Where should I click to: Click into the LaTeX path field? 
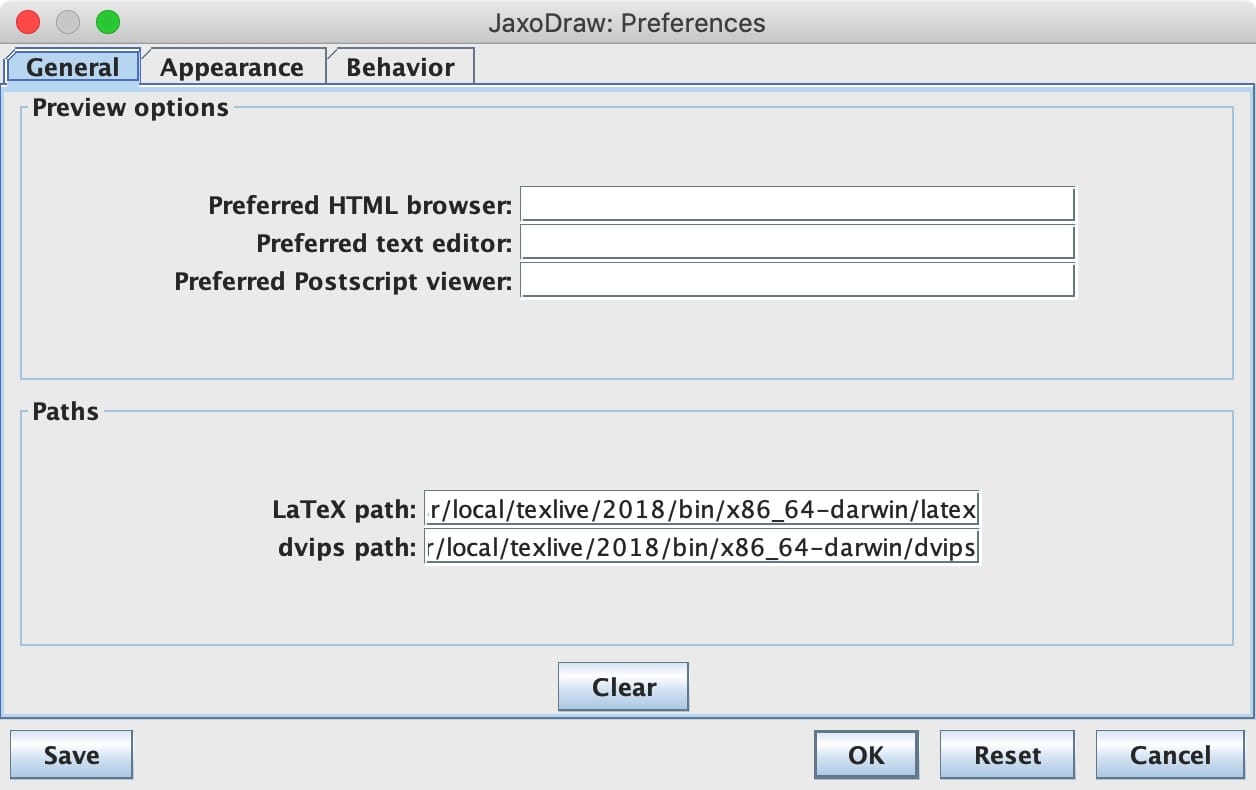(702, 510)
